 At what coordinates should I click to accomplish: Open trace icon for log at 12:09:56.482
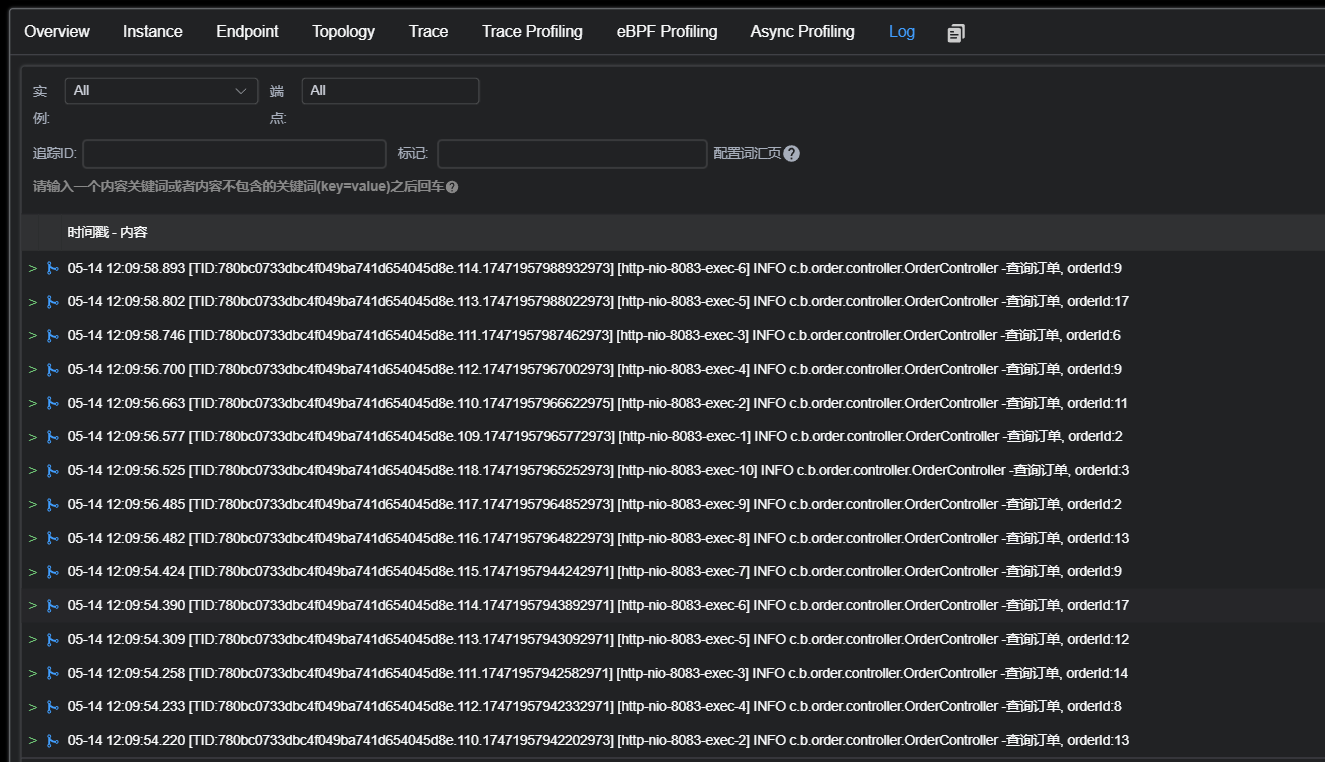pos(53,538)
